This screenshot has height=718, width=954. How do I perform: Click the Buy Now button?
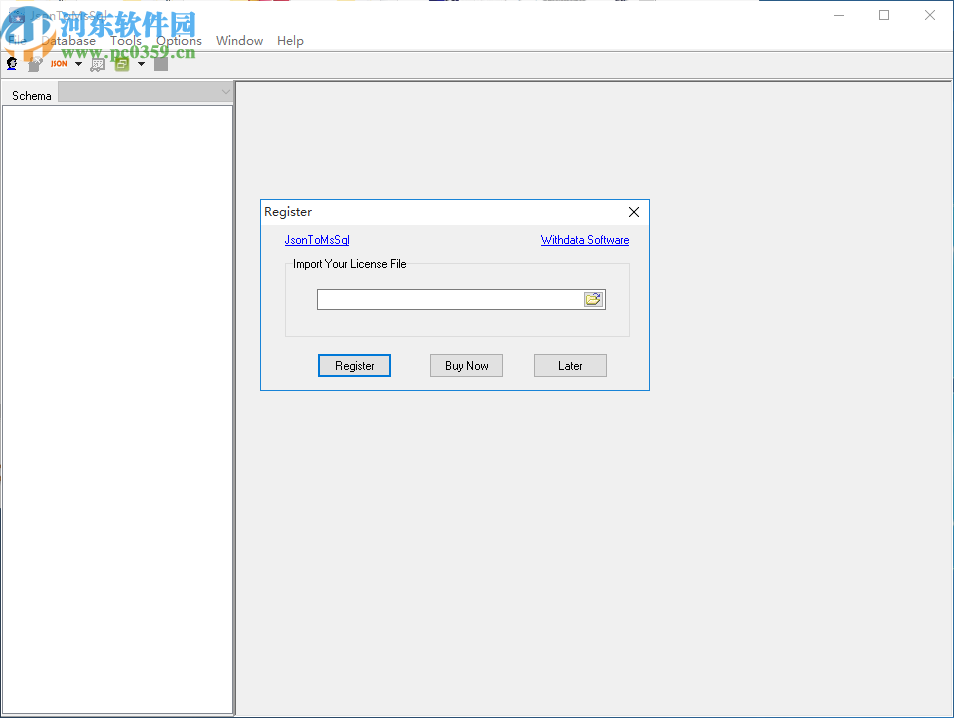(x=466, y=365)
